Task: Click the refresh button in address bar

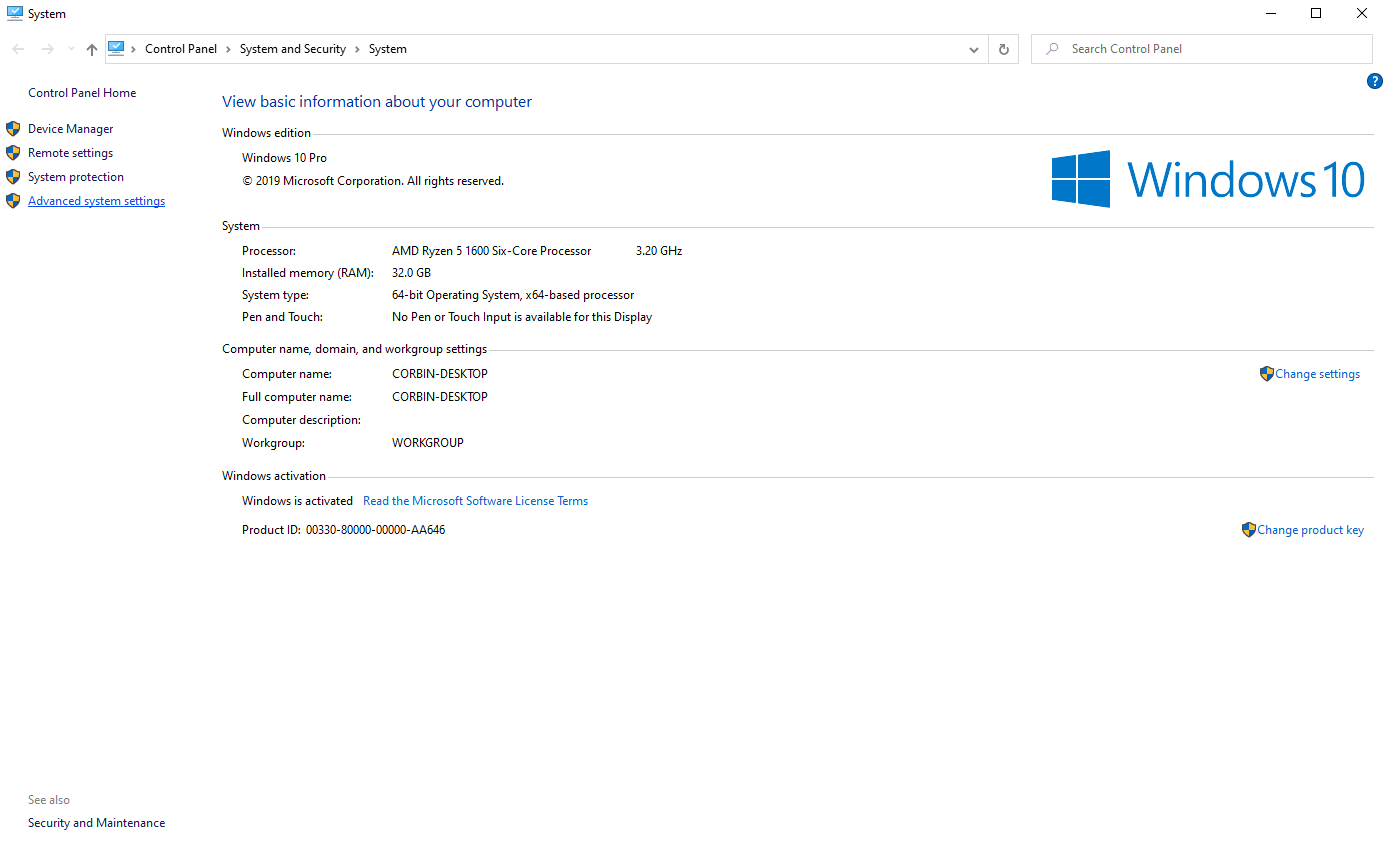Action: 1004,49
